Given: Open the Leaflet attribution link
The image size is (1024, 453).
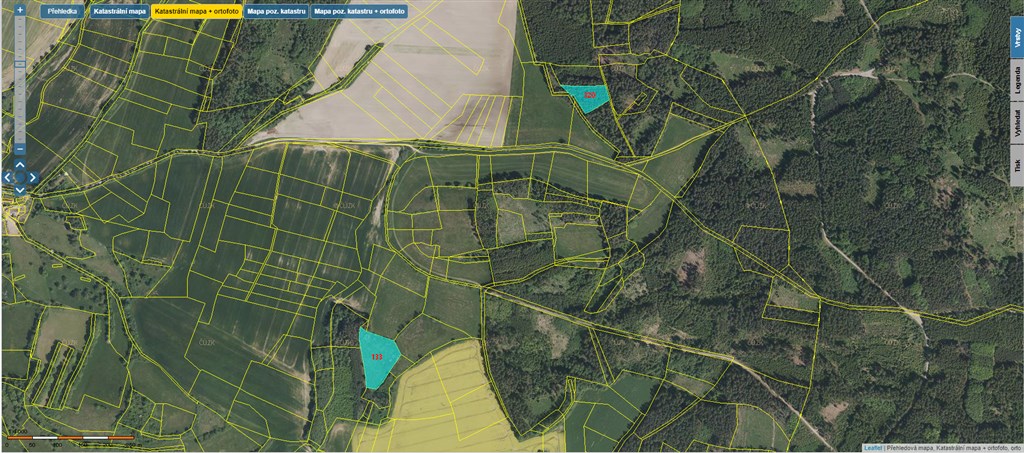Looking at the screenshot, I should coord(873,447).
